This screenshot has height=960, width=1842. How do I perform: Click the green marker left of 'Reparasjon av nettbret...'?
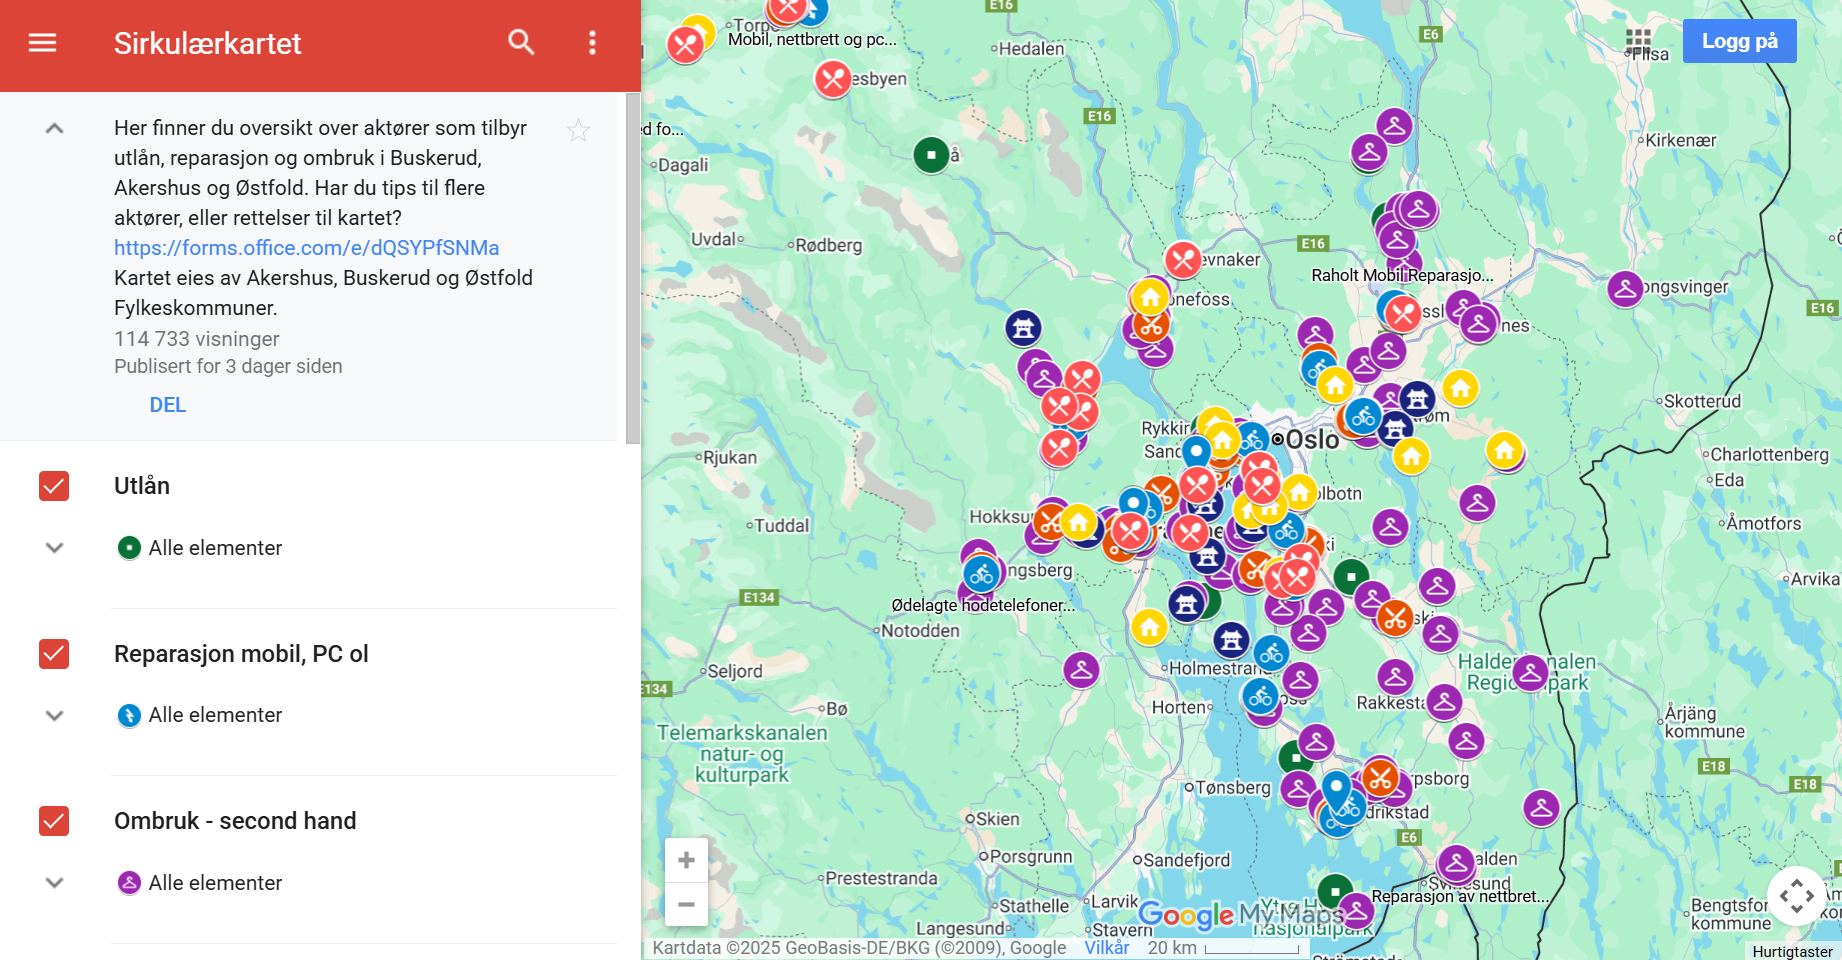tap(1335, 892)
